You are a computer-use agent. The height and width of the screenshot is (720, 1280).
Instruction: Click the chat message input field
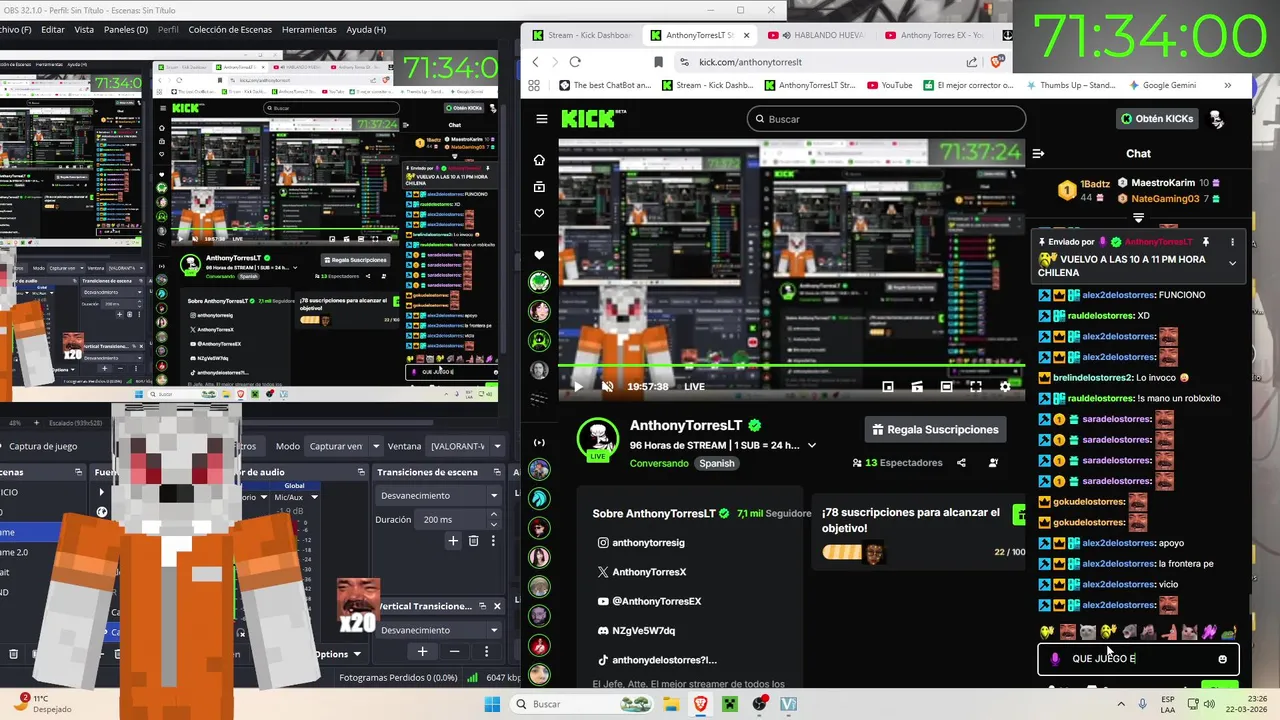(1138, 659)
